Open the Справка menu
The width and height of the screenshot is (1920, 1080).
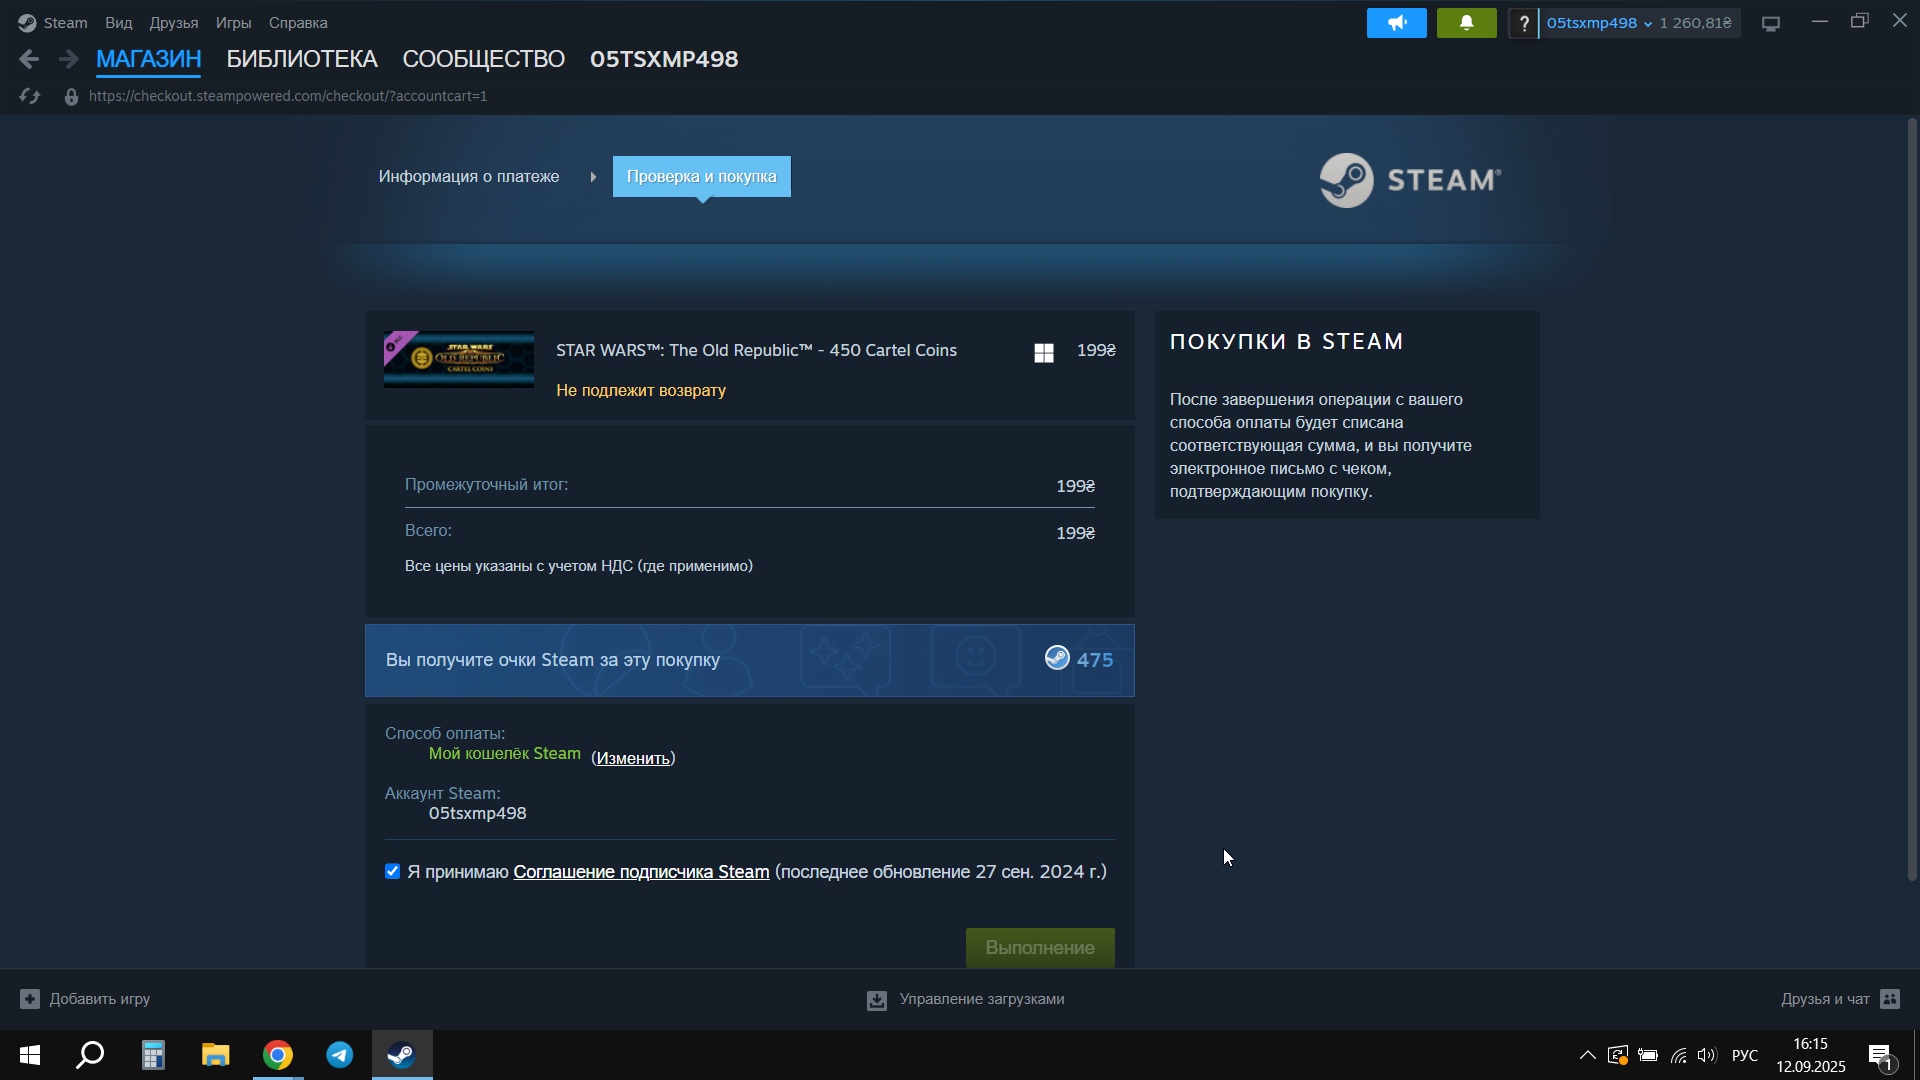[x=298, y=23]
